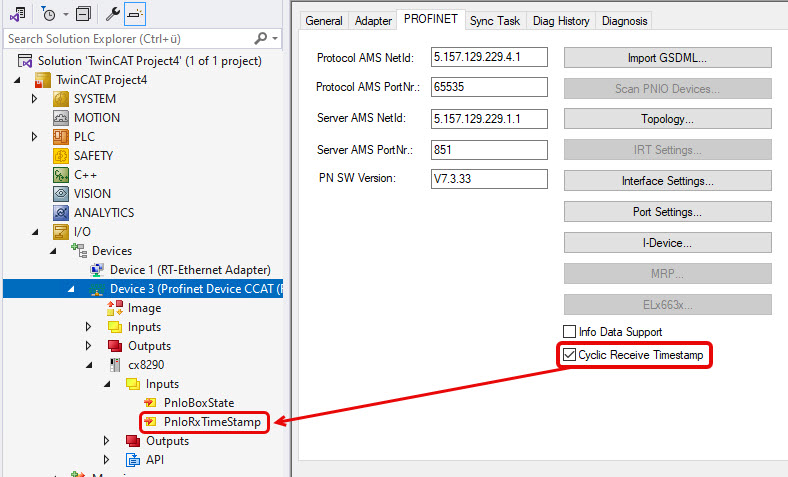788x477 pixels.
Task: Open the ANALYTICS node
Action: [x=103, y=213]
